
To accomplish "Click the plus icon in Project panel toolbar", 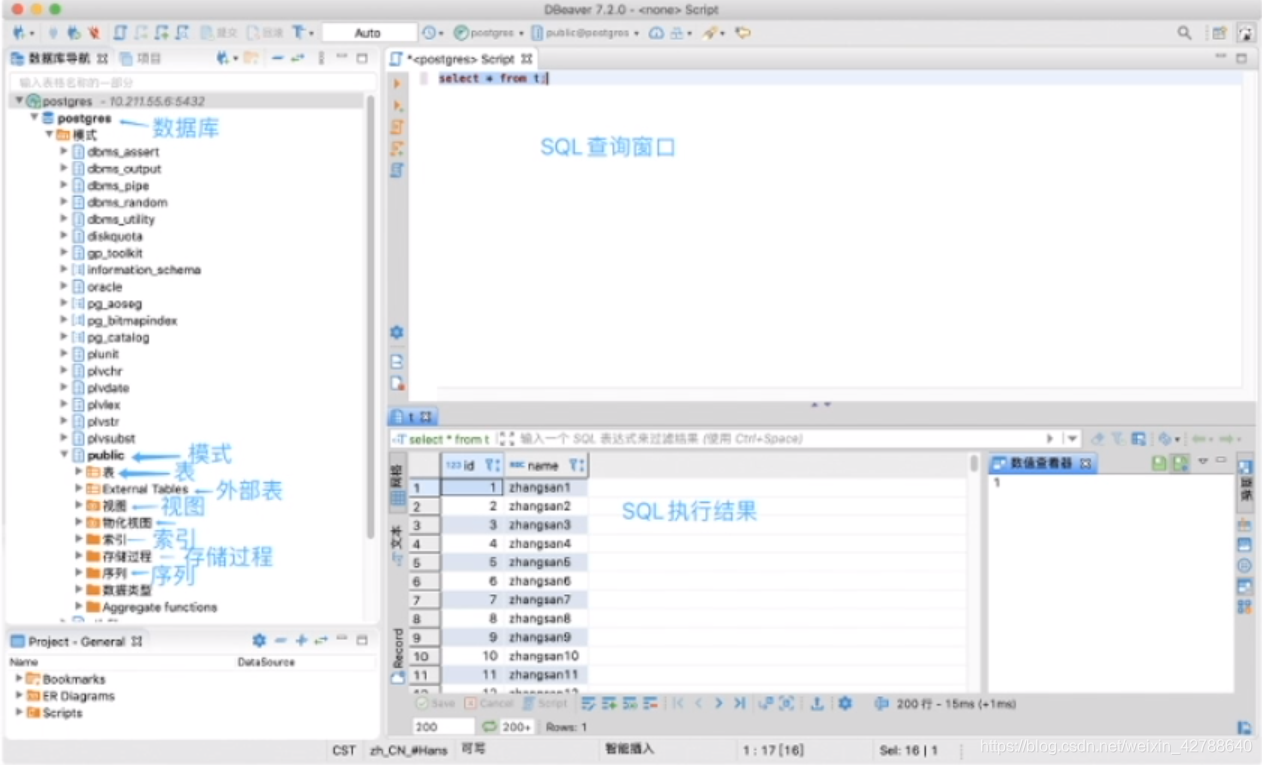I will pos(301,641).
